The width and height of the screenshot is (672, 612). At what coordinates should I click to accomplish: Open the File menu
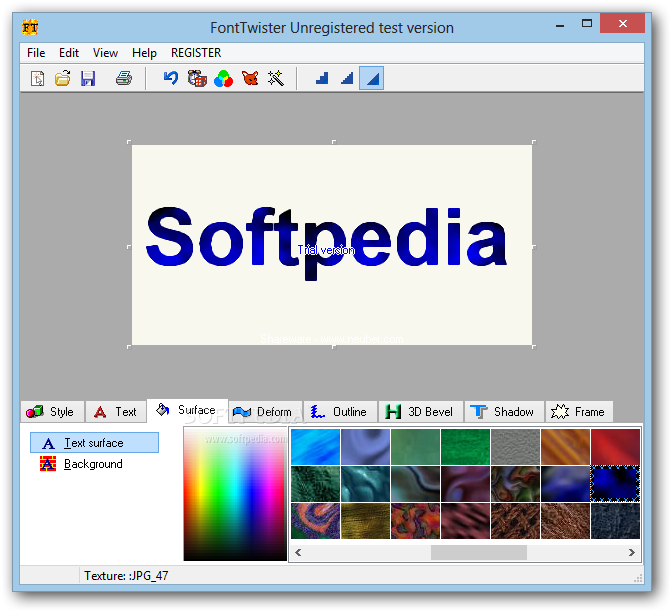36,53
